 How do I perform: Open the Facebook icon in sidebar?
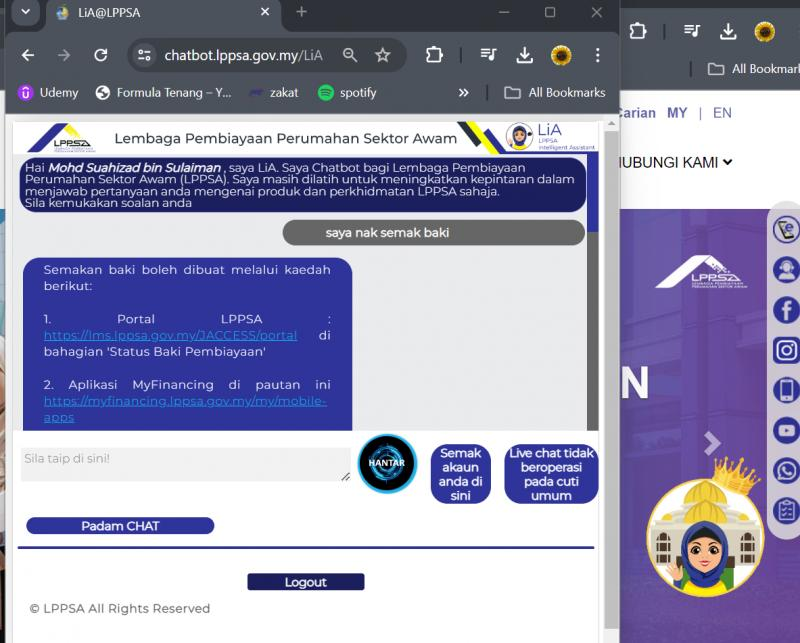tap(786, 310)
